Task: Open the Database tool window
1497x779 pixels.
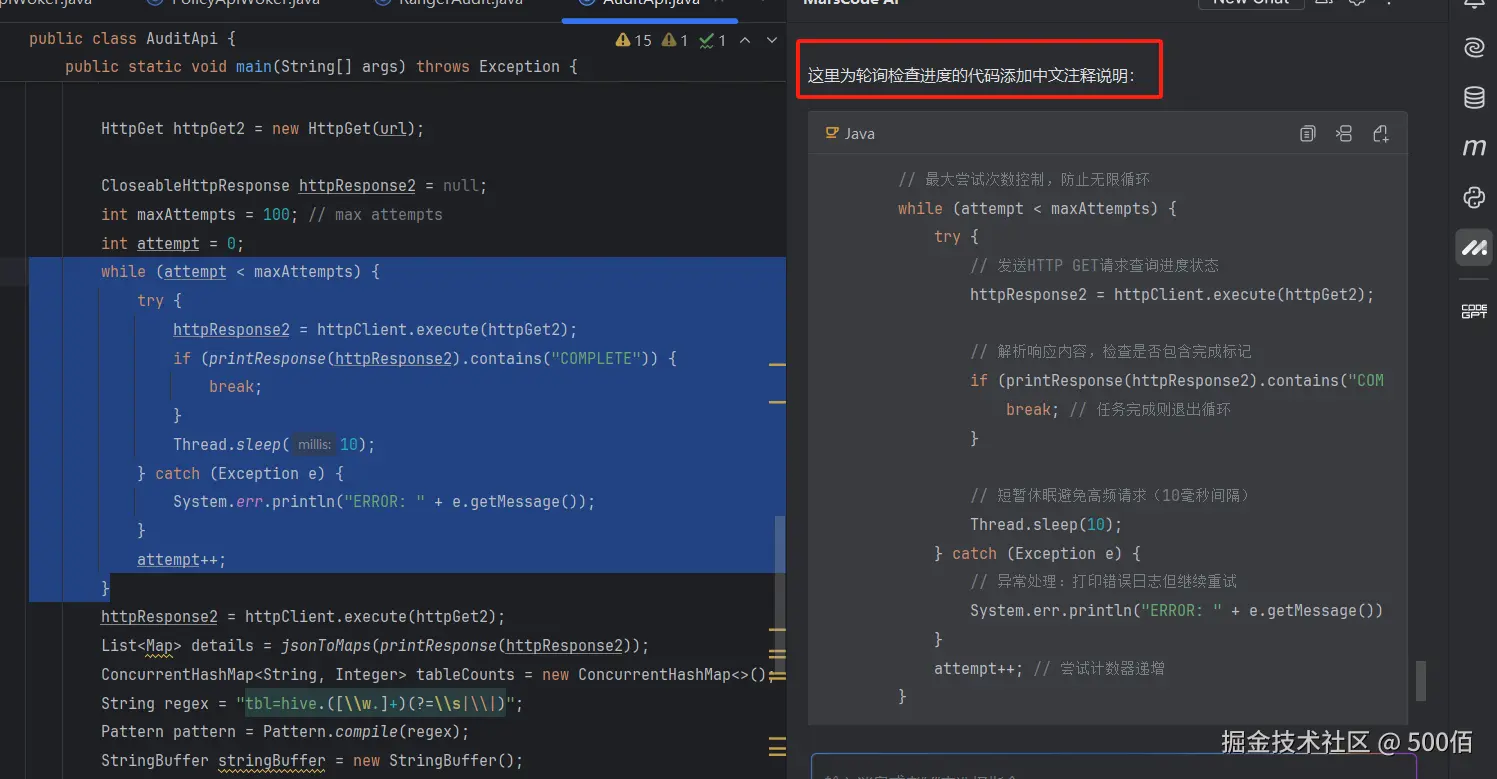Action: pos(1474,97)
